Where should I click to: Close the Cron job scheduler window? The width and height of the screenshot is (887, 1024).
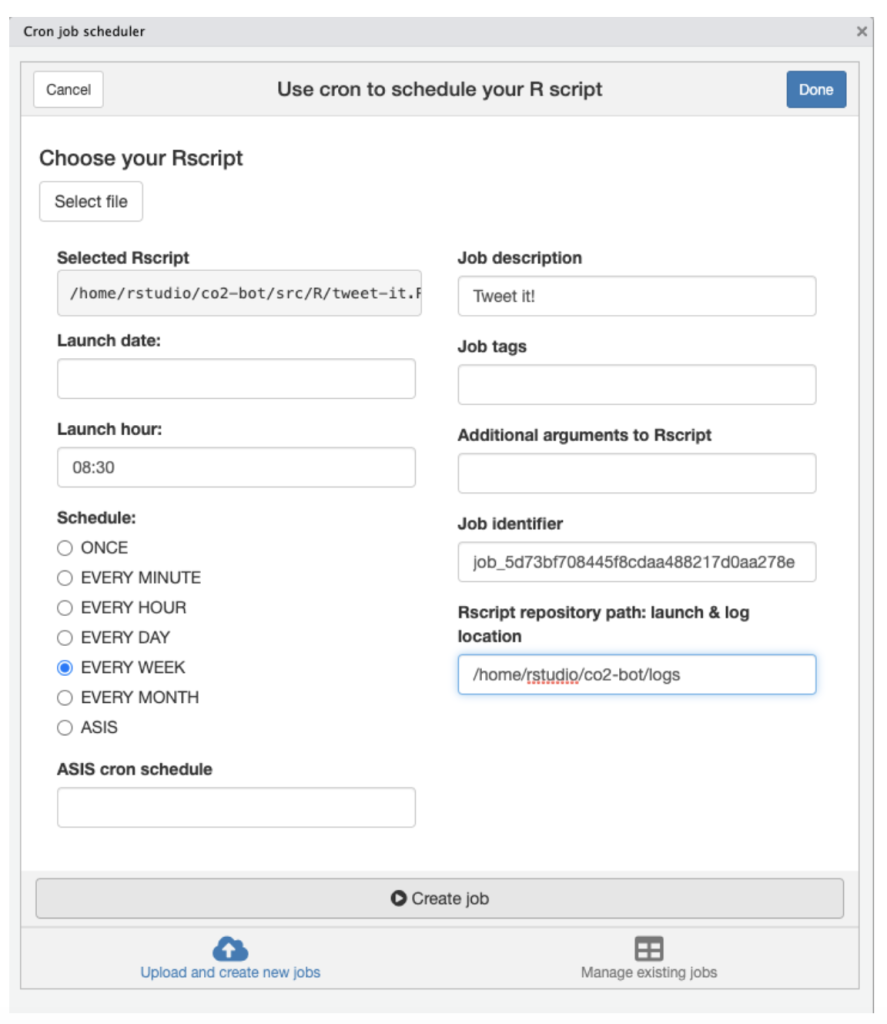[x=862, y=31]
